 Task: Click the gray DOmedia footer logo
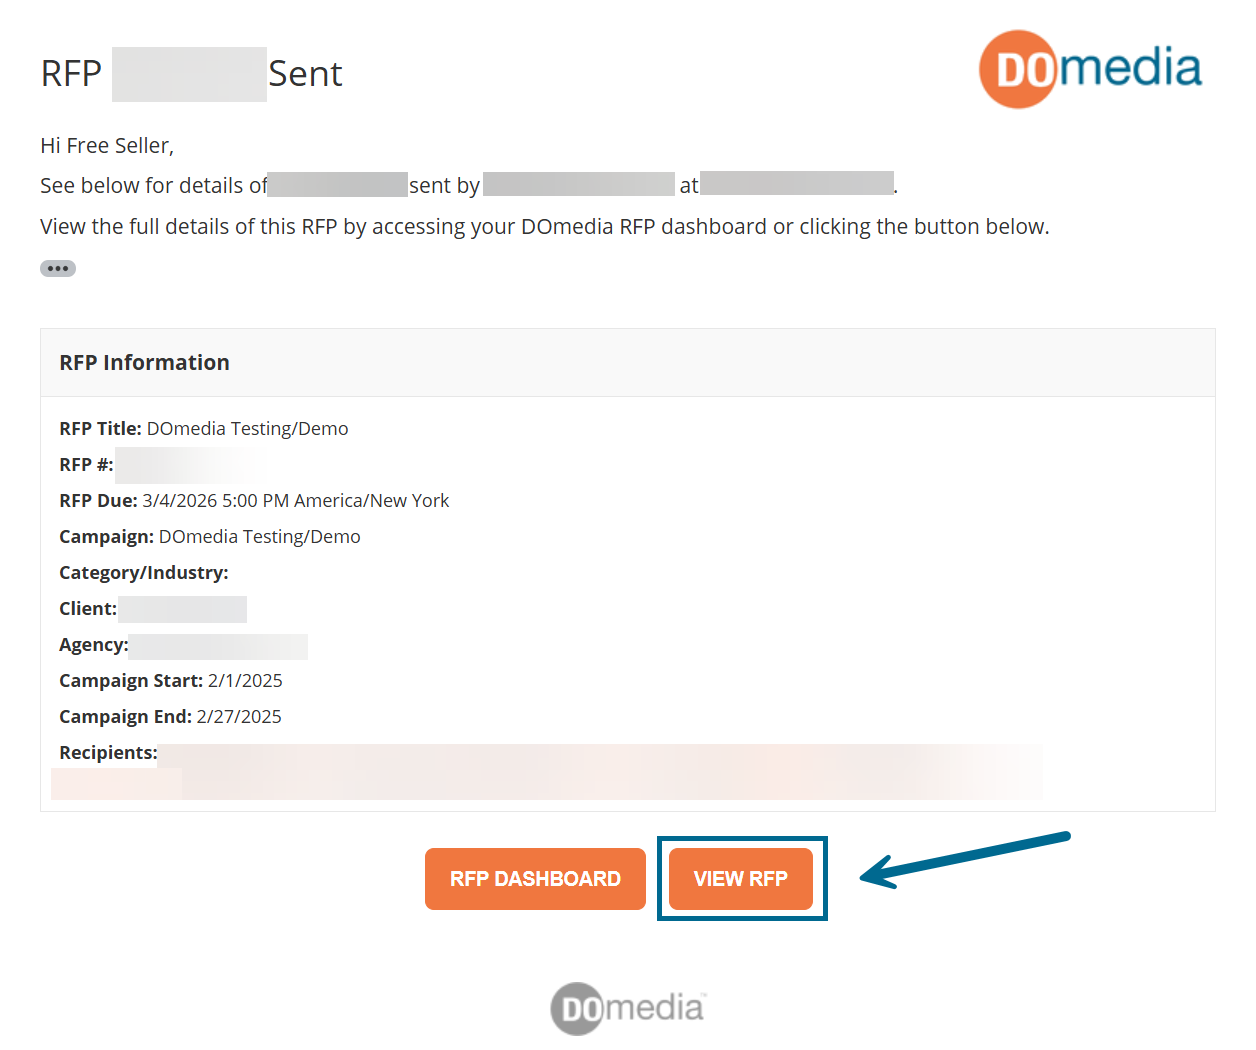click(628, 1007)
